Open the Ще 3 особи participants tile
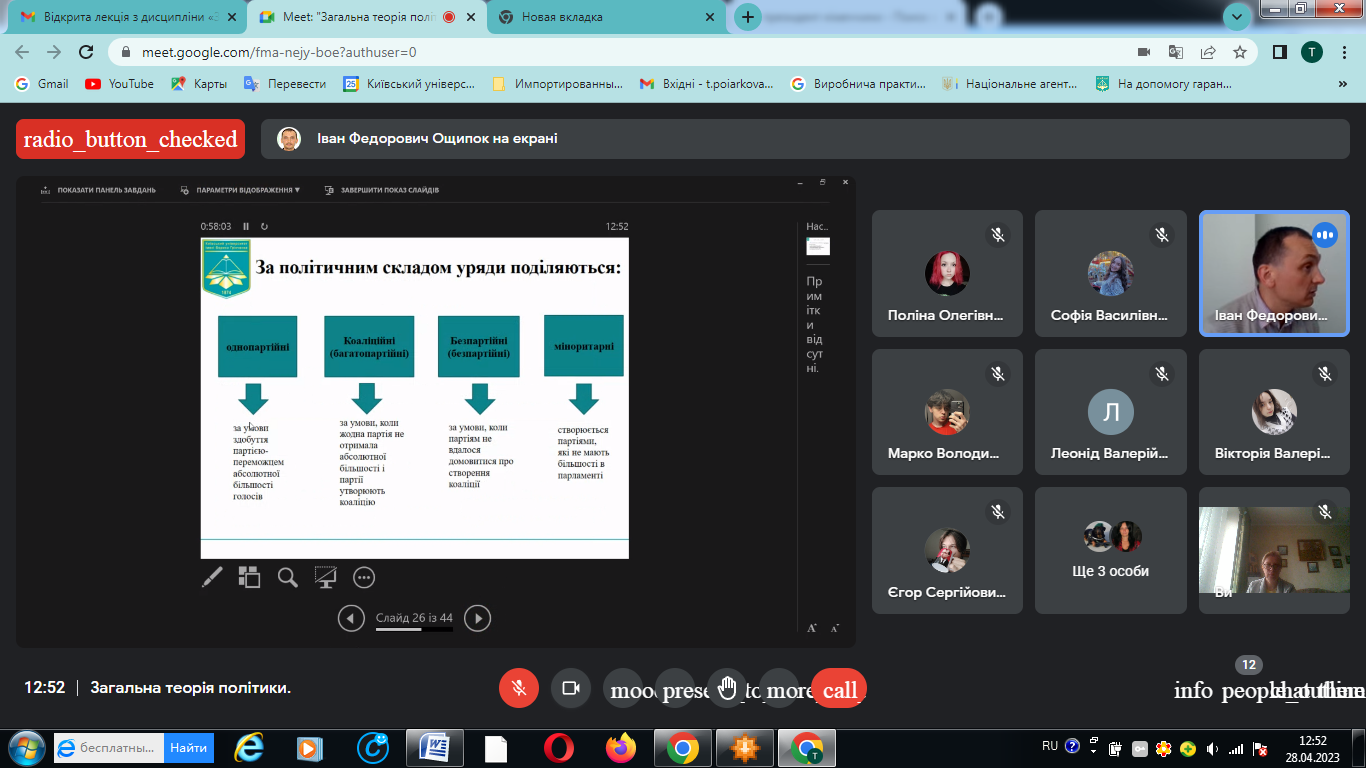Image resolution: width=1366 pixels, height=768 pixels. (1110, 550)
